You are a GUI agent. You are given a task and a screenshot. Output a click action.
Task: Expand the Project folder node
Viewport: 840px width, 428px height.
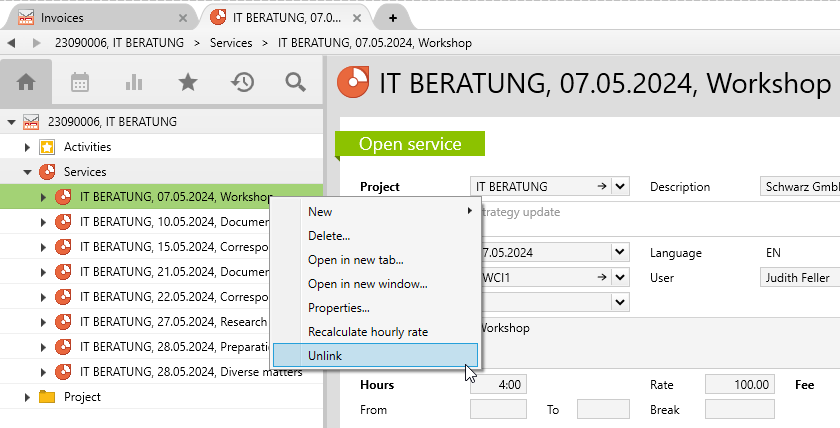pyautogui.click(x=28, y=397)
